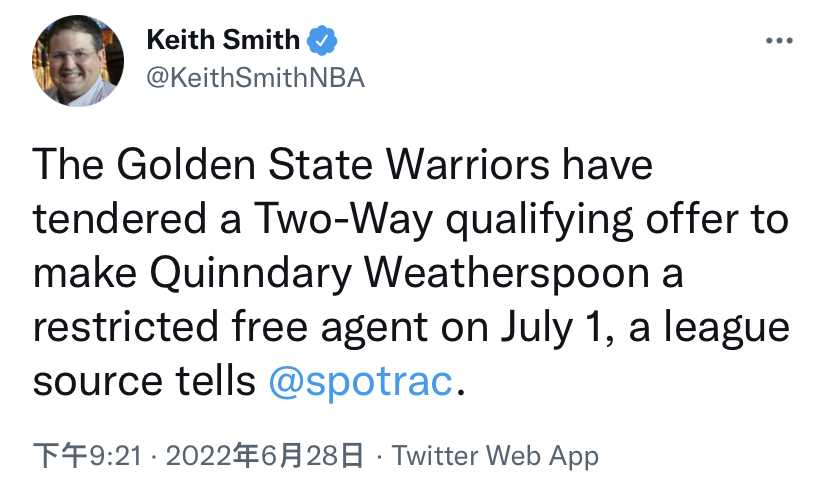Viewport: 828px width, 496px height.
Task: Click the words Golden State Warriors
Action: click(333, 164)
